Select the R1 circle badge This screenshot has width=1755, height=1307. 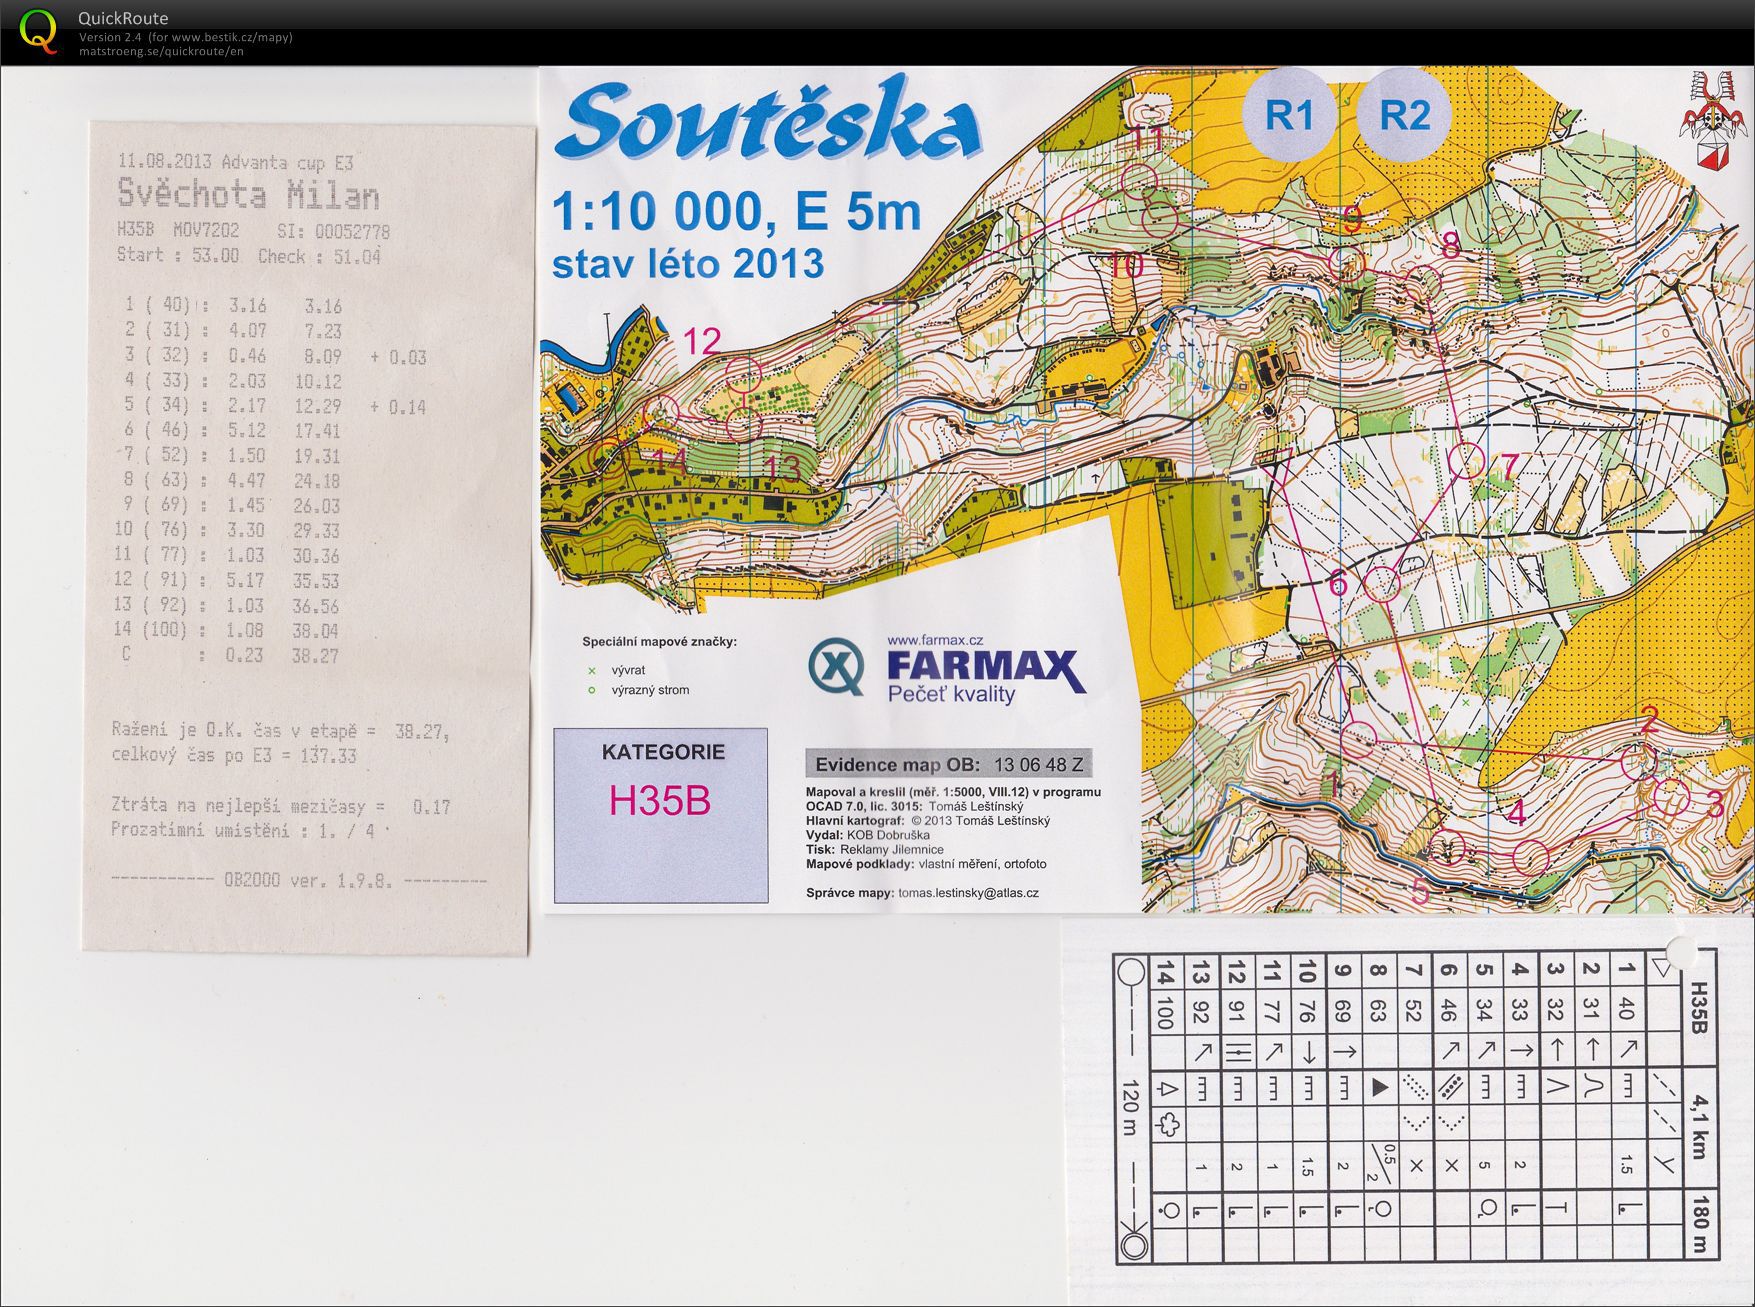(1289, 115)
